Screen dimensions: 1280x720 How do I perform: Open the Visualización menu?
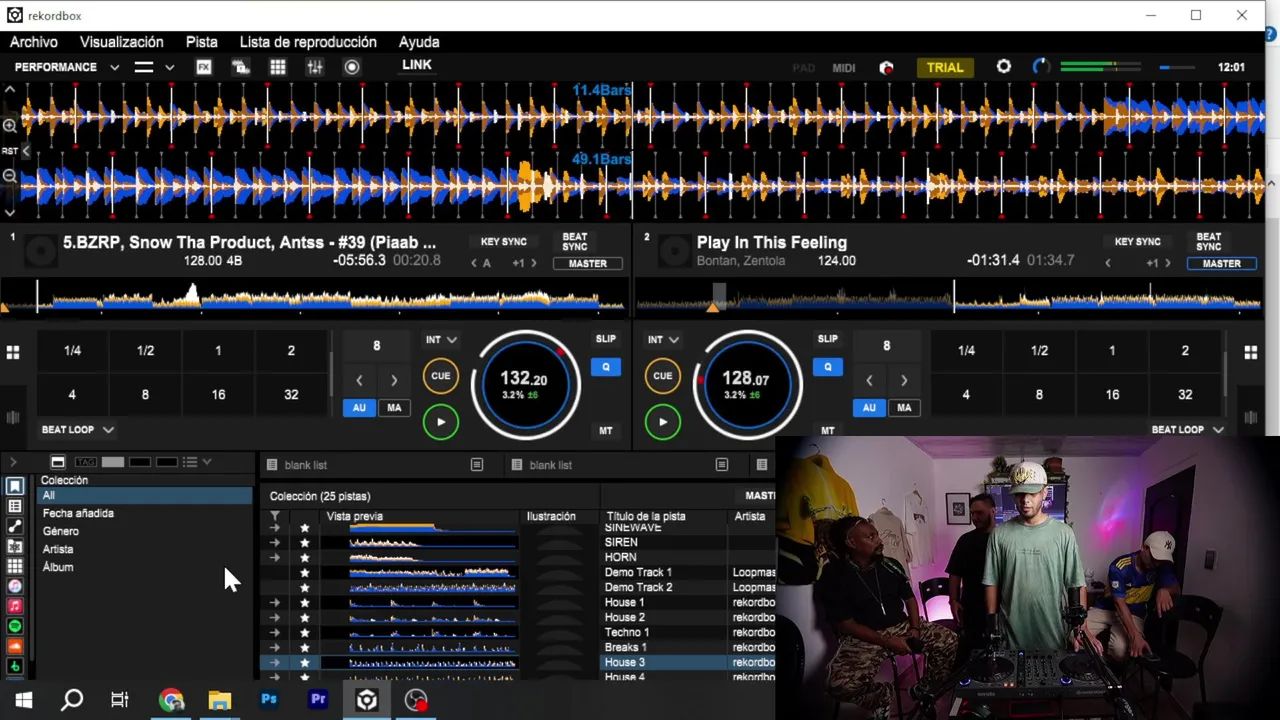pos(122,42)
